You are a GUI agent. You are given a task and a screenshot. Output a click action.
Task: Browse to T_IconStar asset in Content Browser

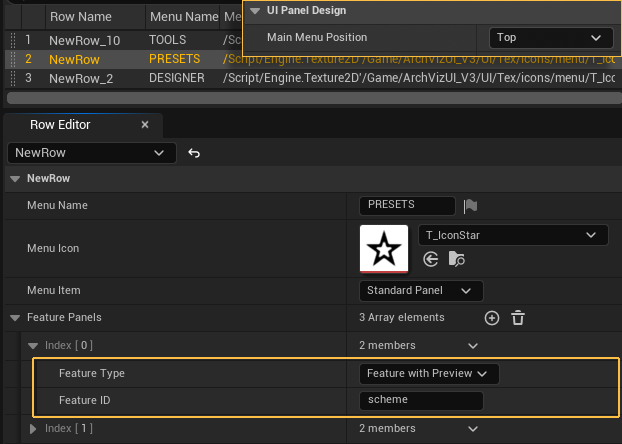(457, 259)
